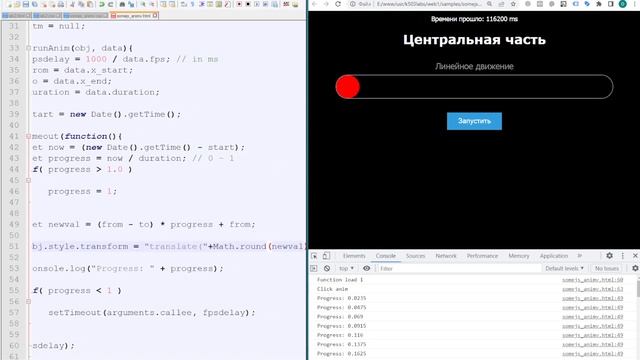Click the Print toolbar icon in the editor

[61, 4]
